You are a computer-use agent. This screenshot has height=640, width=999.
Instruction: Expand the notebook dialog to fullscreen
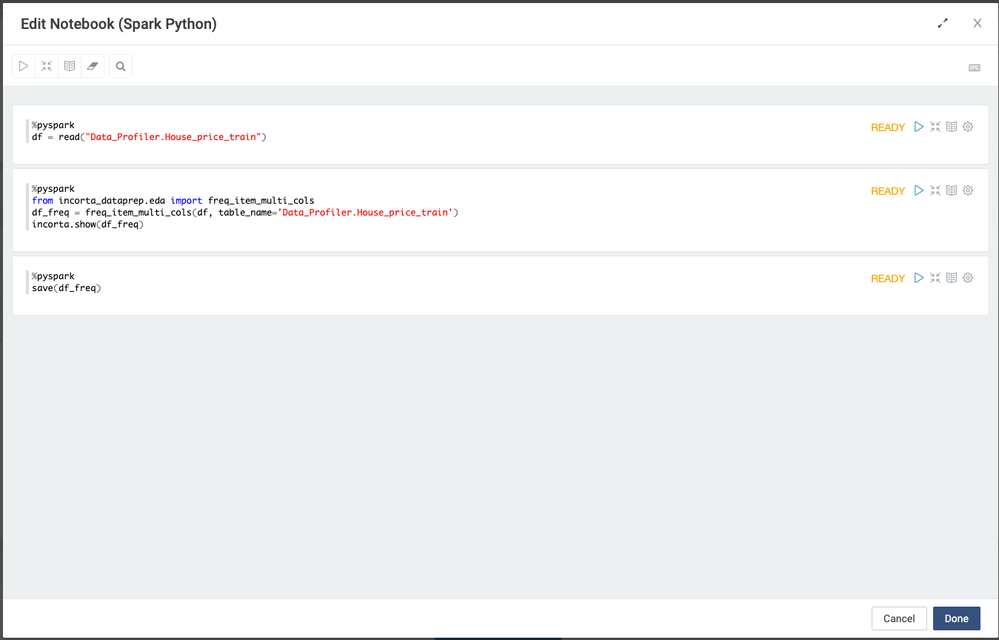tap(942, 23)
